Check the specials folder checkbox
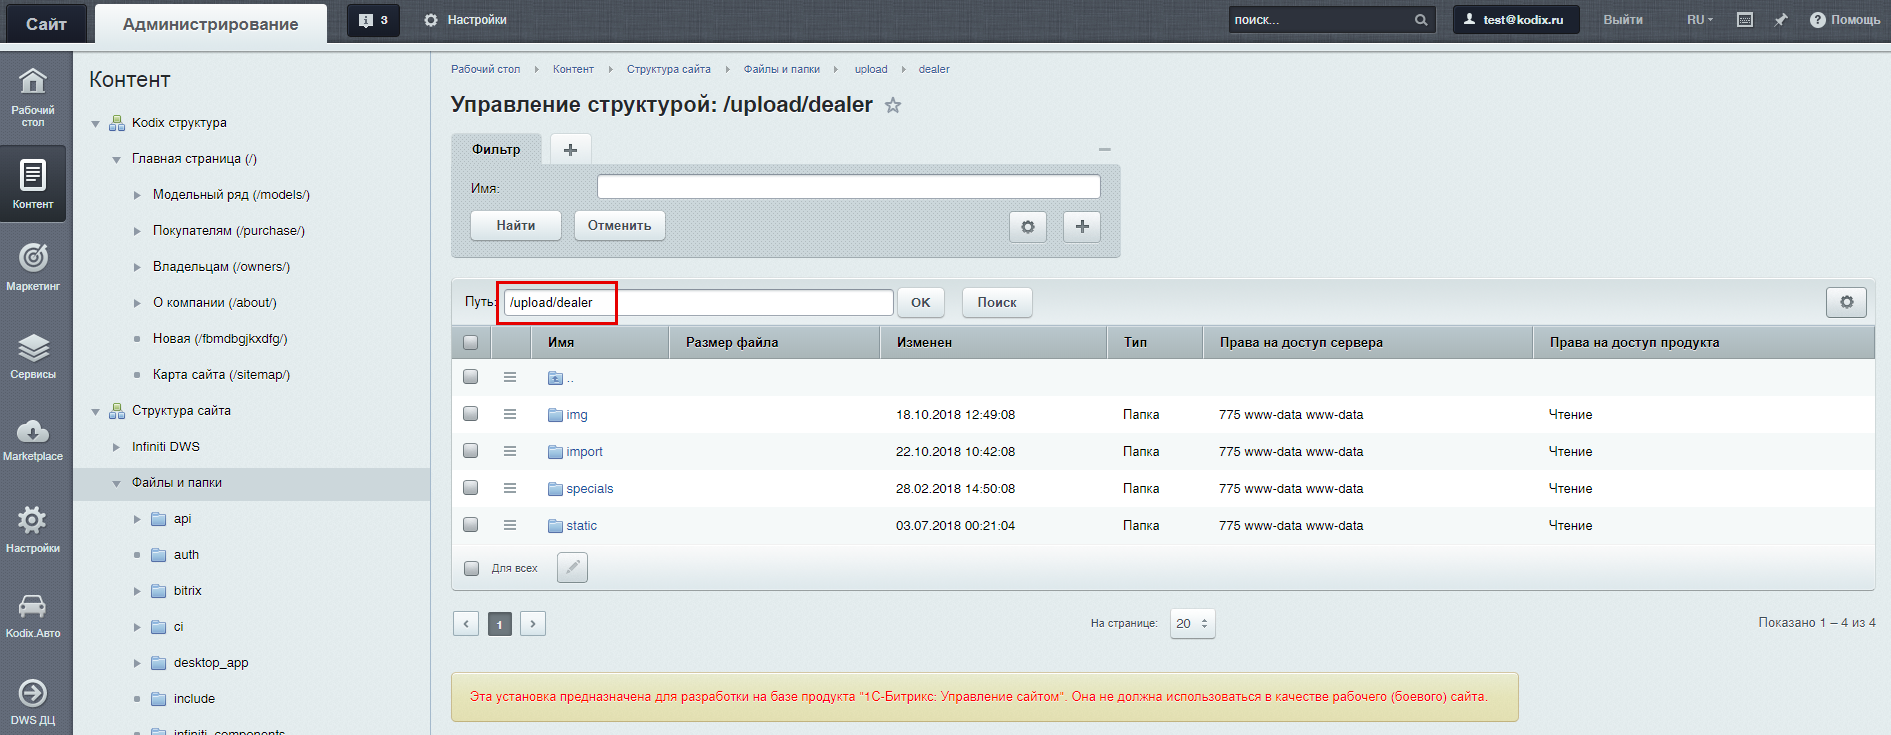Image resolution: width=1891 pixels, height=735 pixels. pos(471,488)
